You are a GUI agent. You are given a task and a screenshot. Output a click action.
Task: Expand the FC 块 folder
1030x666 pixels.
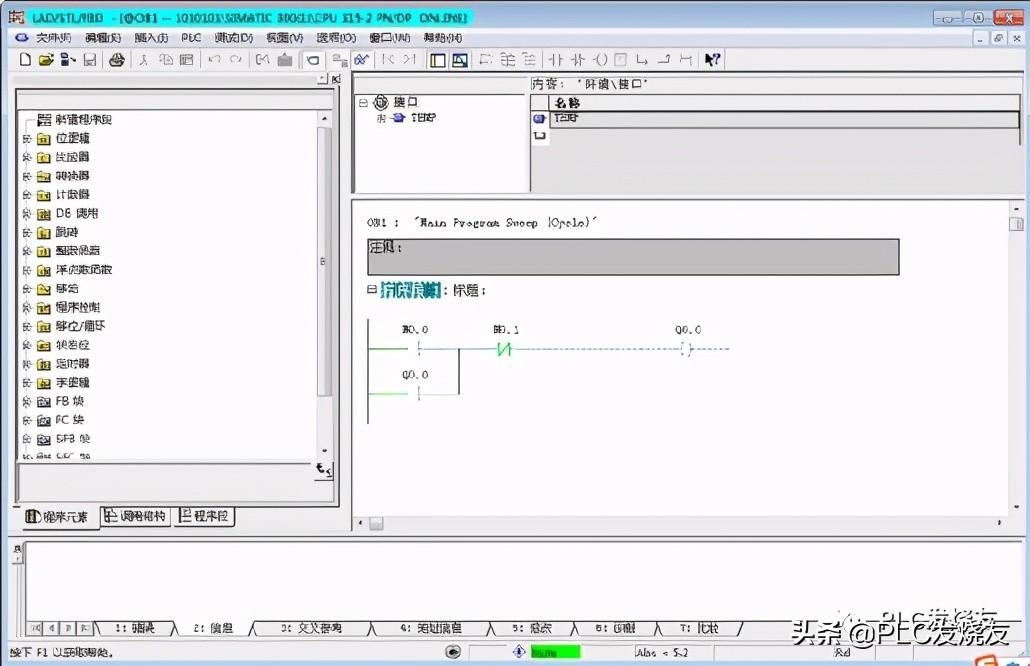(27, 420)
